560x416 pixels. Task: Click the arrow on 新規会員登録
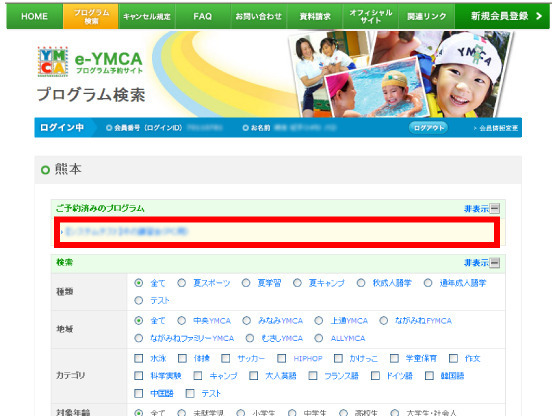[539, 16]
